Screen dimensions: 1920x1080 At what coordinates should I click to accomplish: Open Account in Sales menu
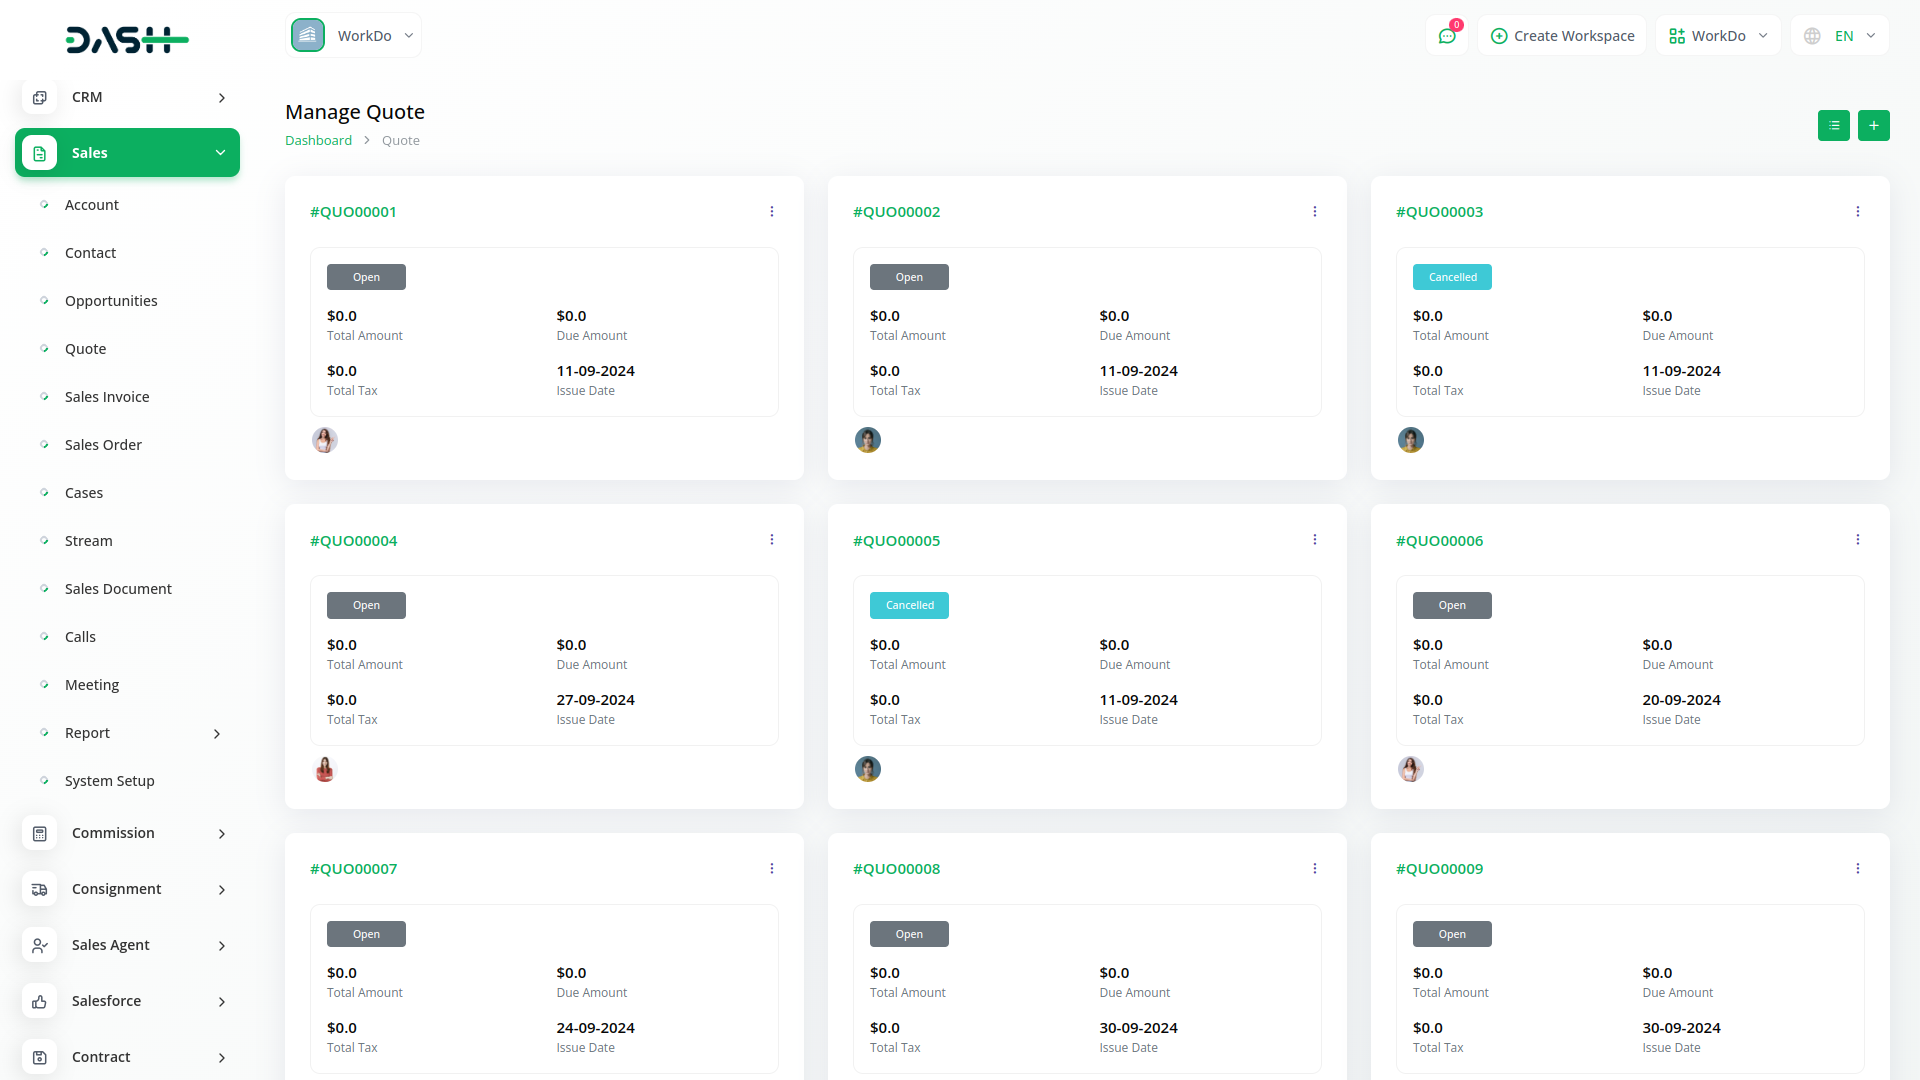(92, 205)
